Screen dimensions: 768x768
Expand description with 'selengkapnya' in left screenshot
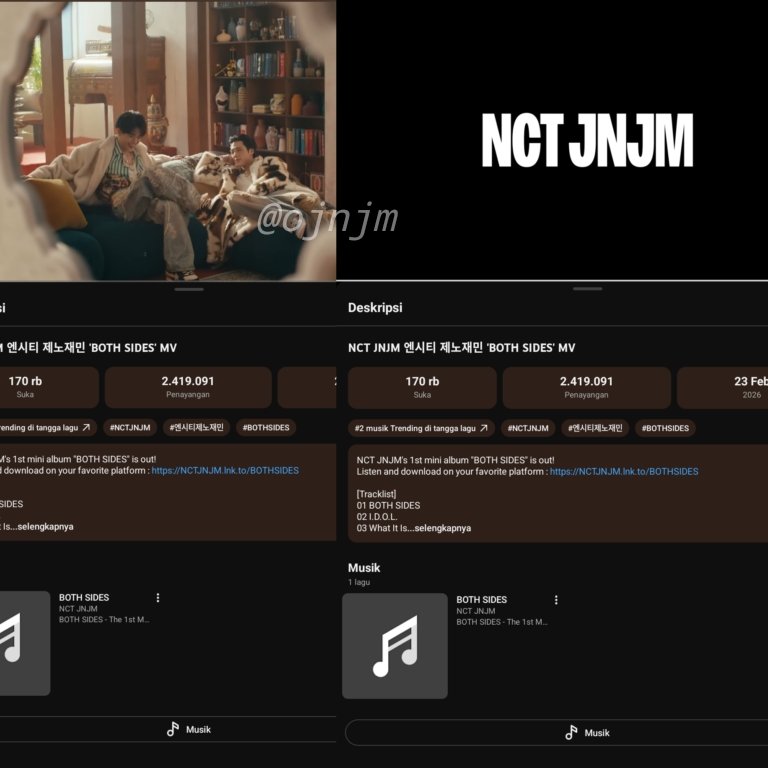(x=46, y=527)
